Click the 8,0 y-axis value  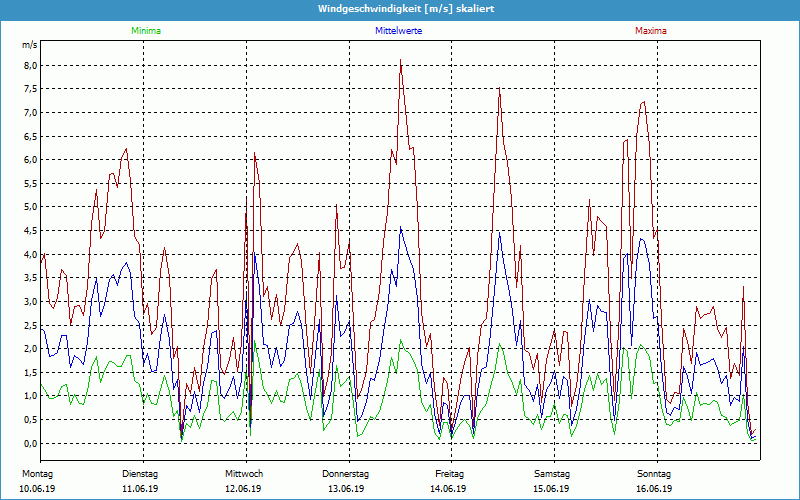[x=29, y=65]
